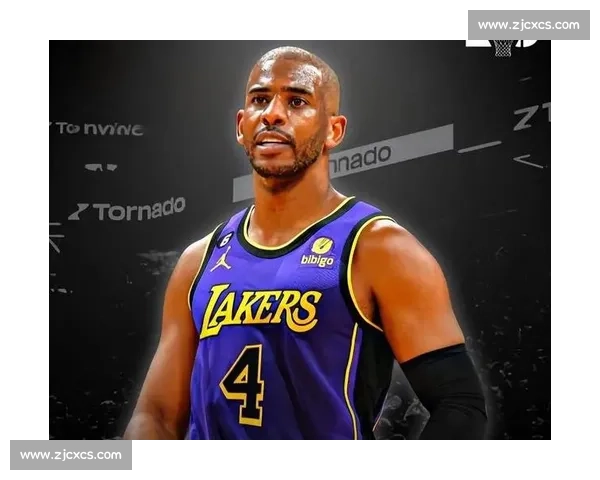Screen dimensions: 600x480
Task: Click the yellow LAKERS wordmark on jersey
Action: tap(260, 308)
